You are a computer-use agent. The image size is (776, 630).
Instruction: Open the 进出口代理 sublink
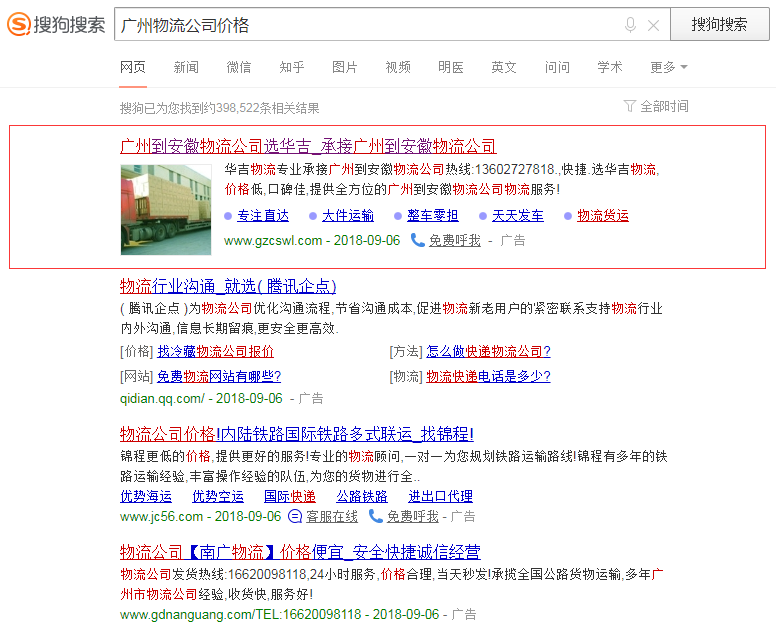click(440, 496)
